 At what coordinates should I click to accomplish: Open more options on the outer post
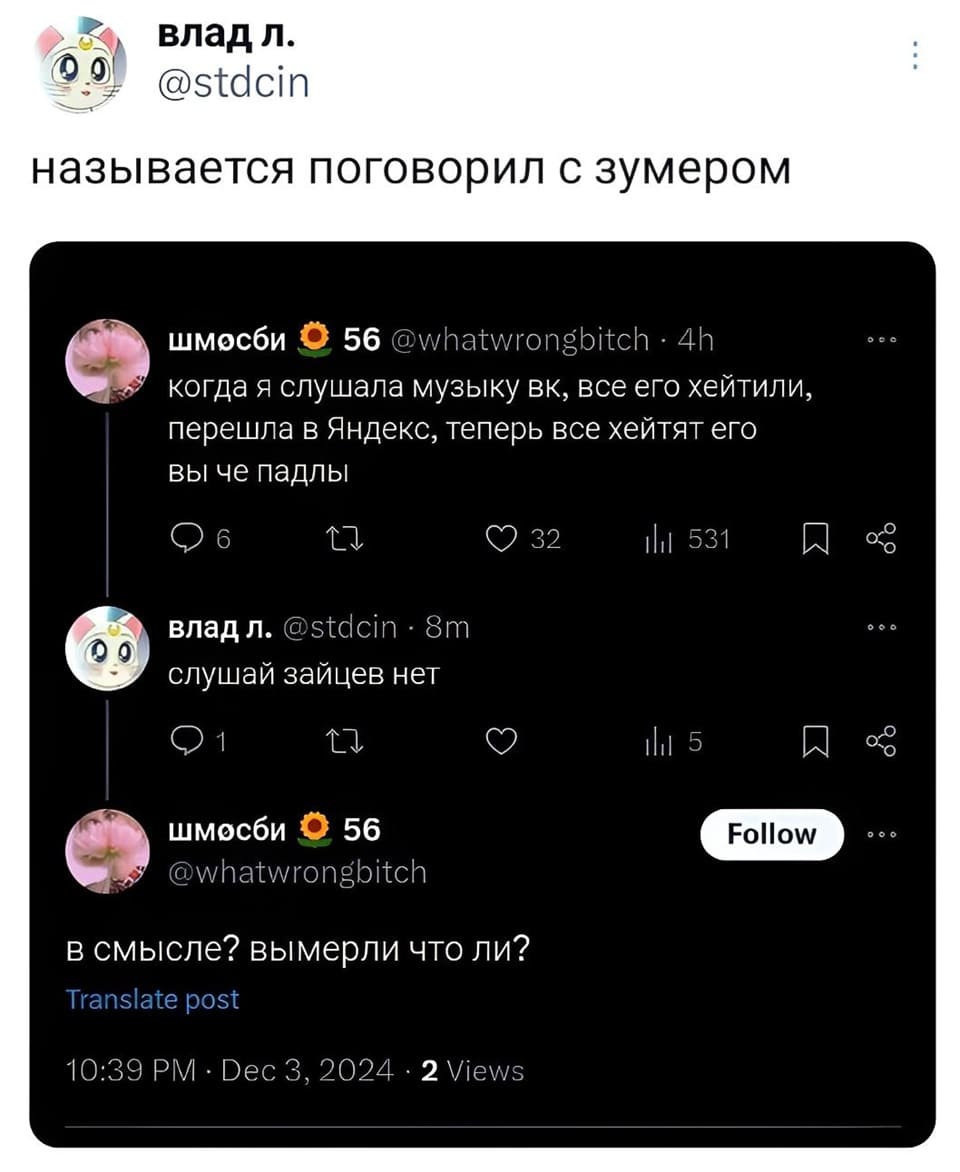pyautogui.click(x=915, y=54)
